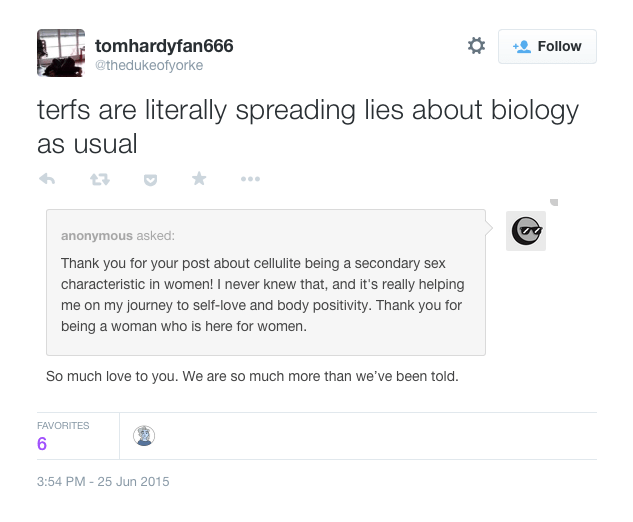Open the favoriting user's small avatar
The image size is (633, 522).
coord(144,436)
